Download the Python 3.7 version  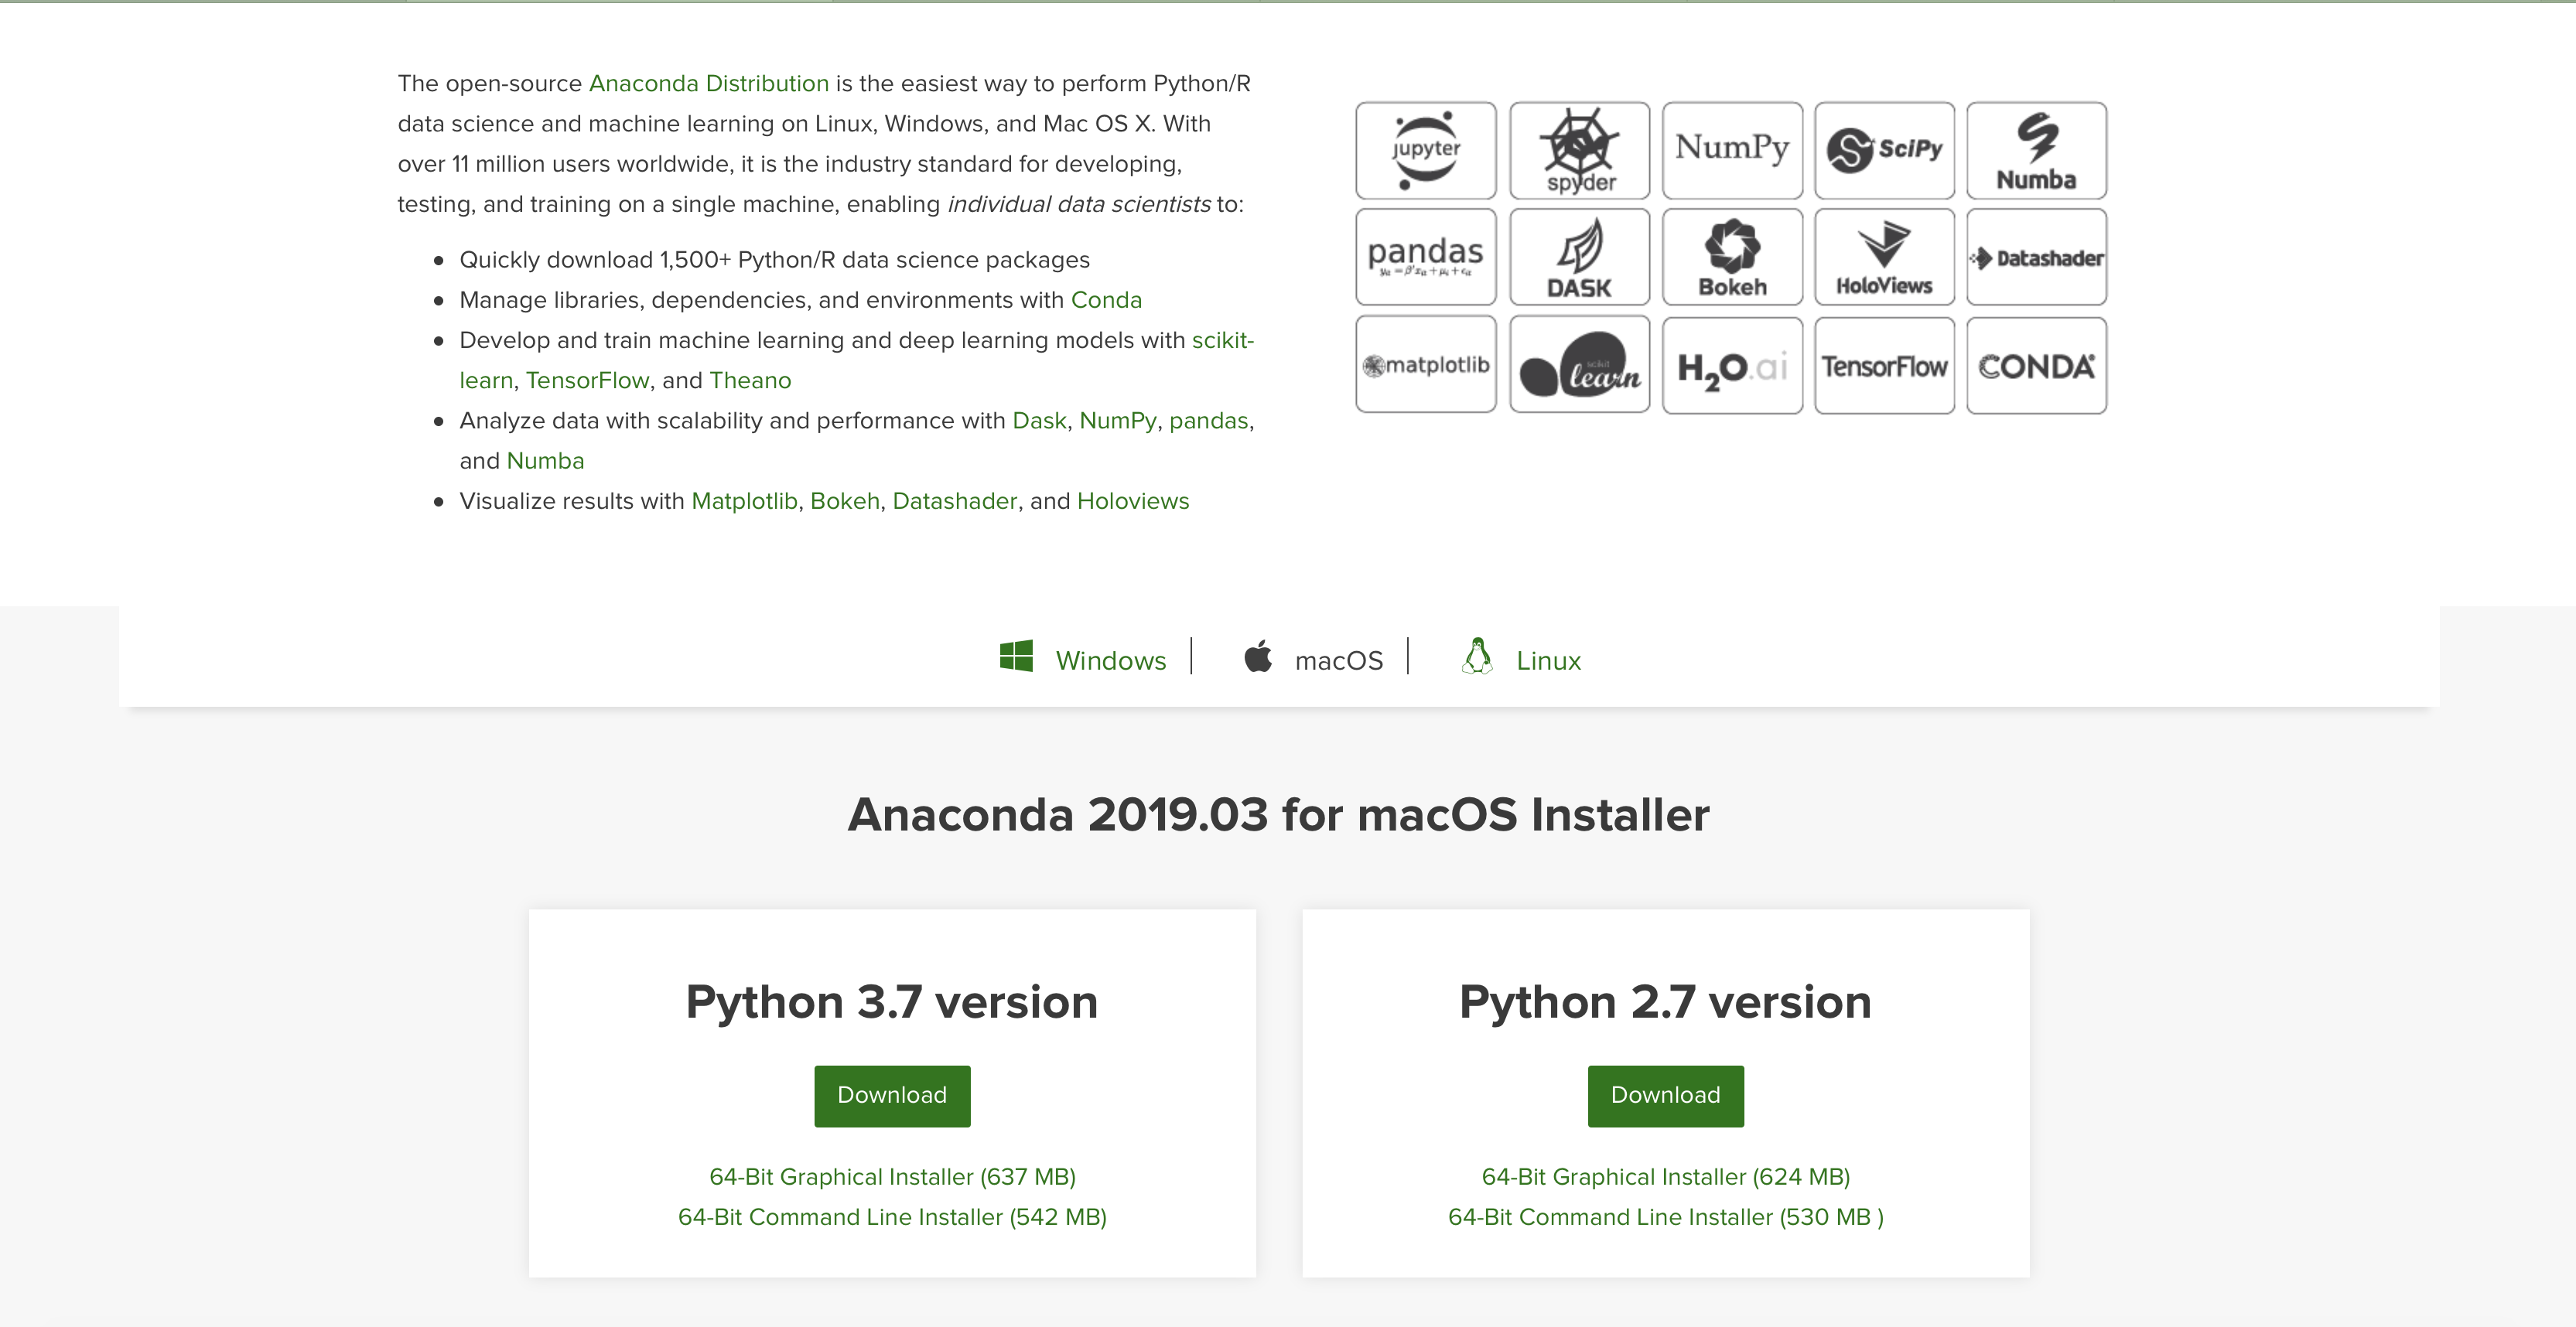tap(892, 1096)
